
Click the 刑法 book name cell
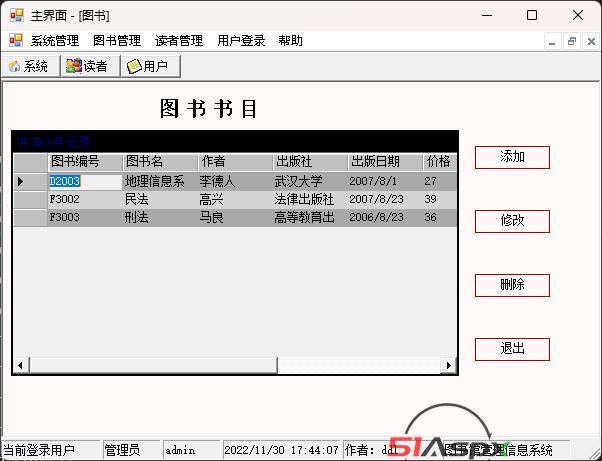click(x=160, y=218)
